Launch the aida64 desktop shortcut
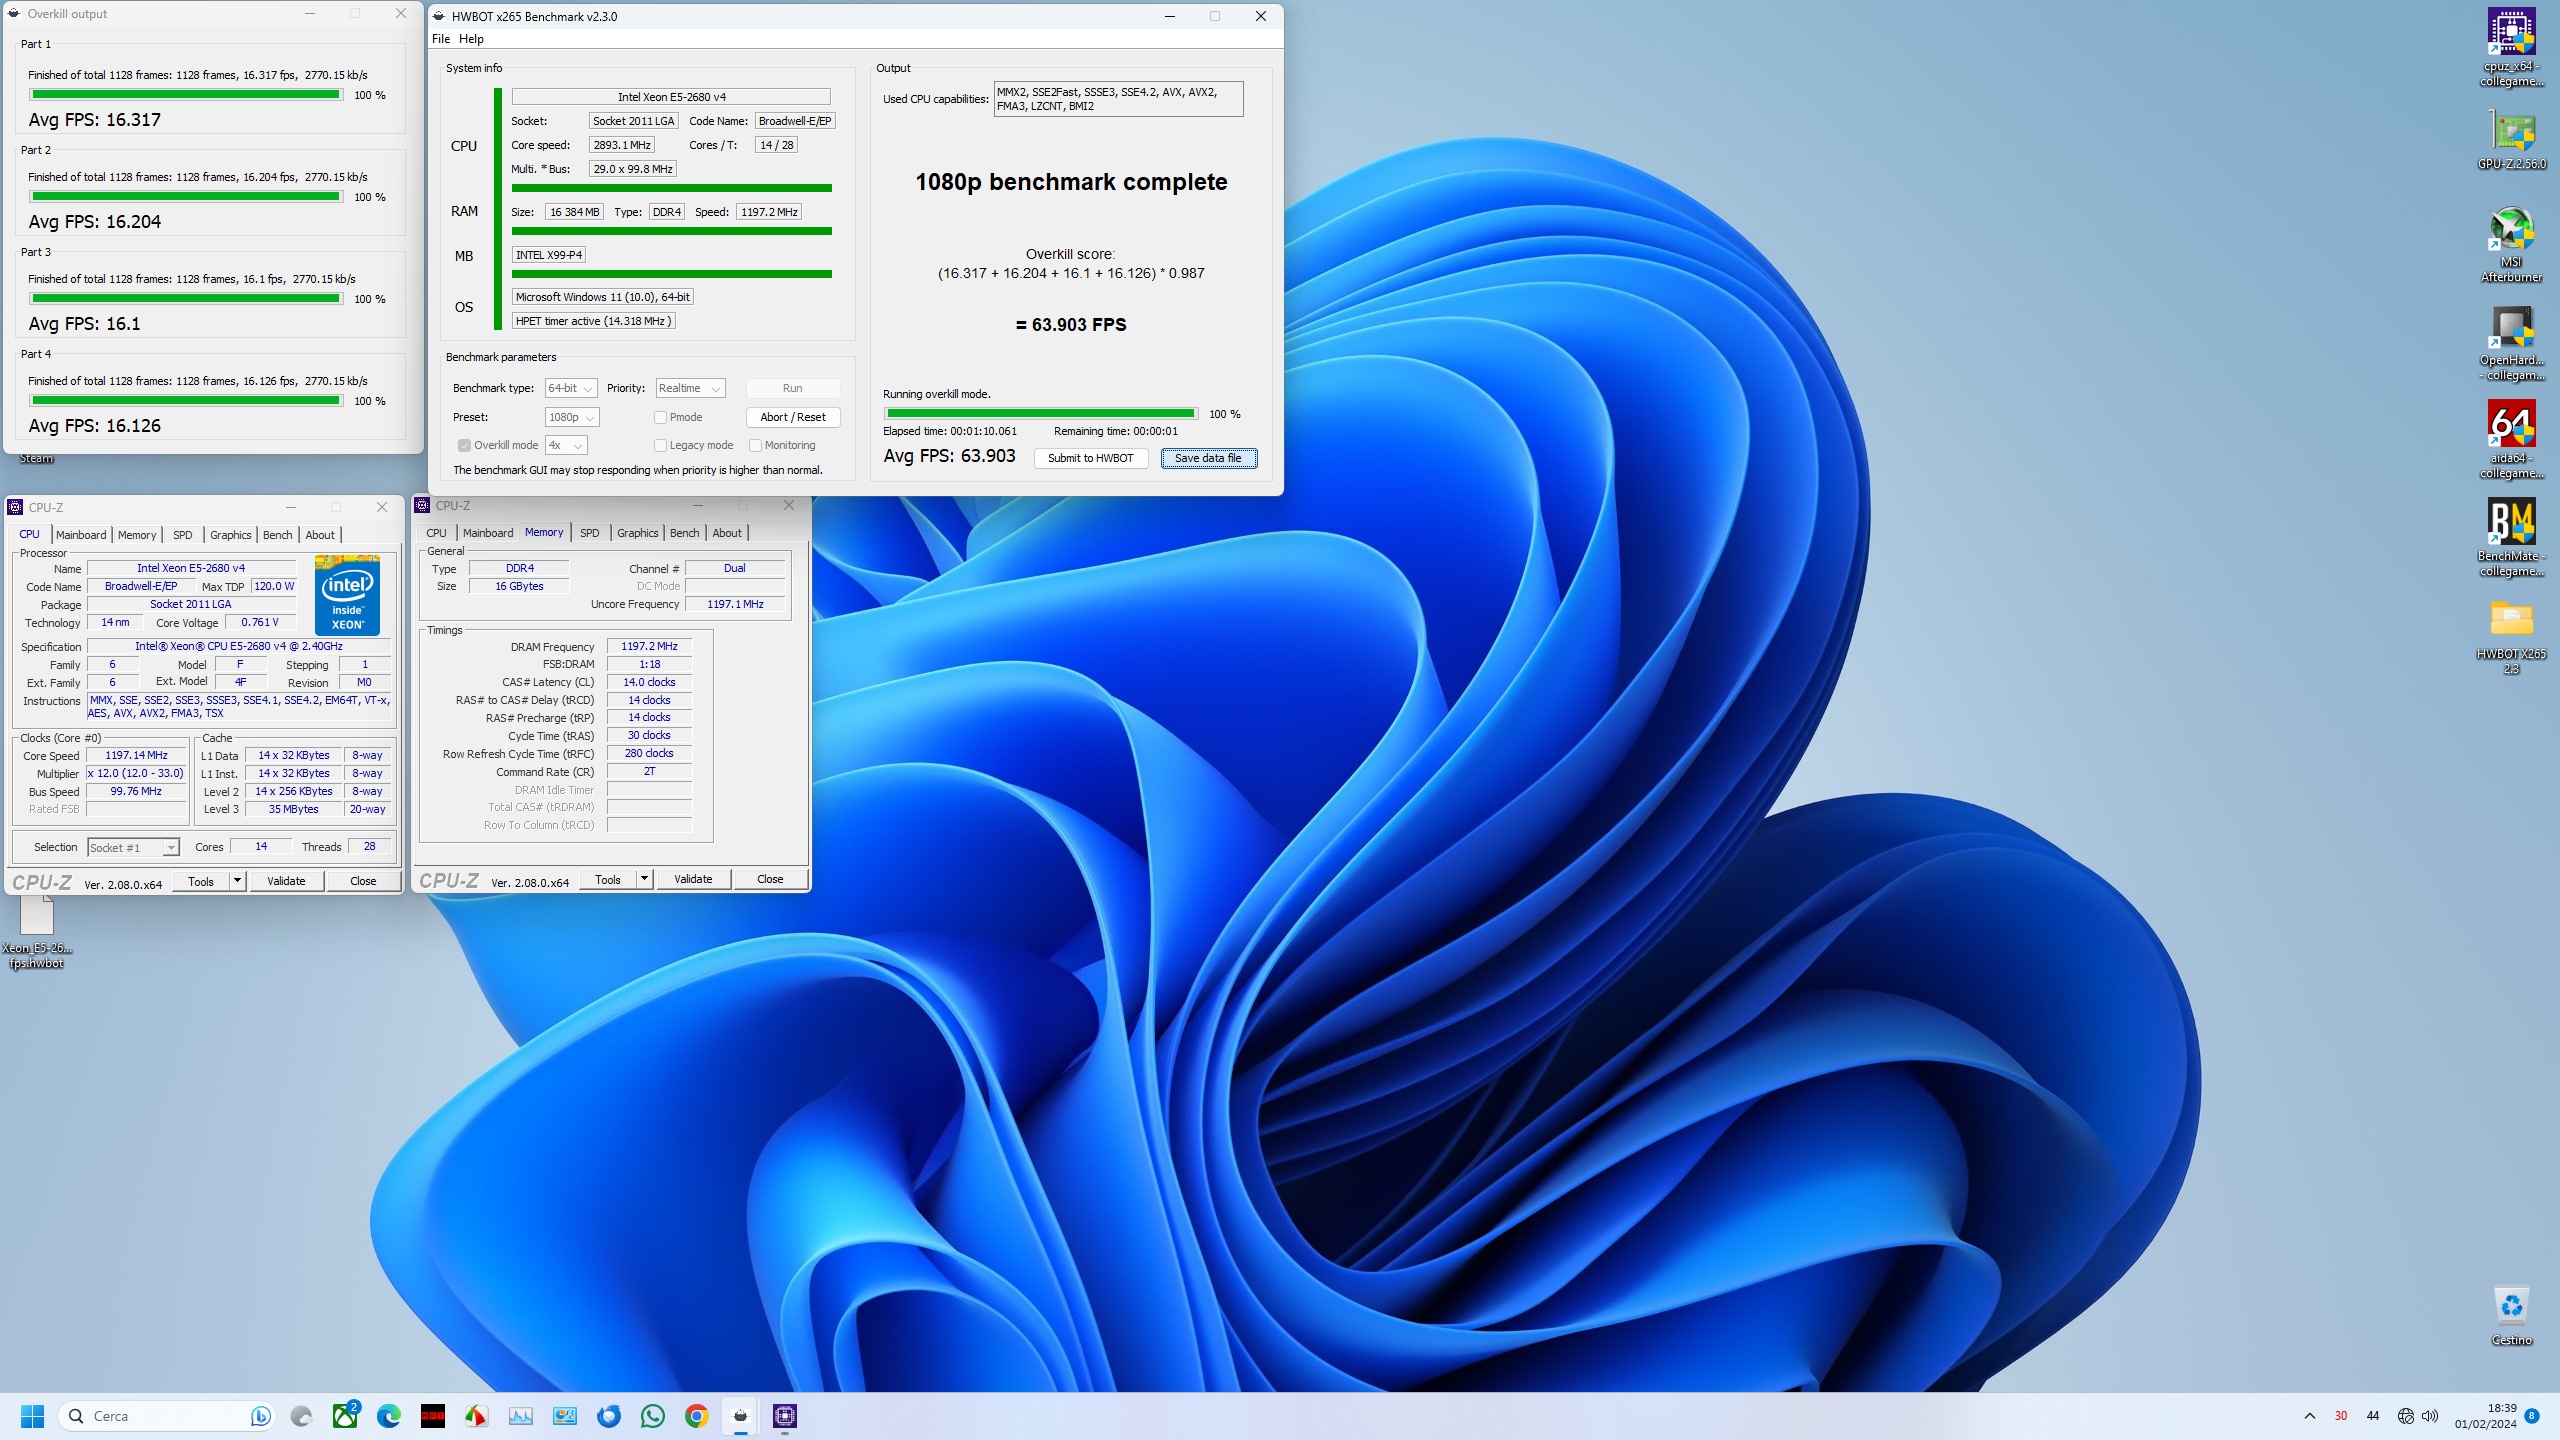 tap(2511, 440)
